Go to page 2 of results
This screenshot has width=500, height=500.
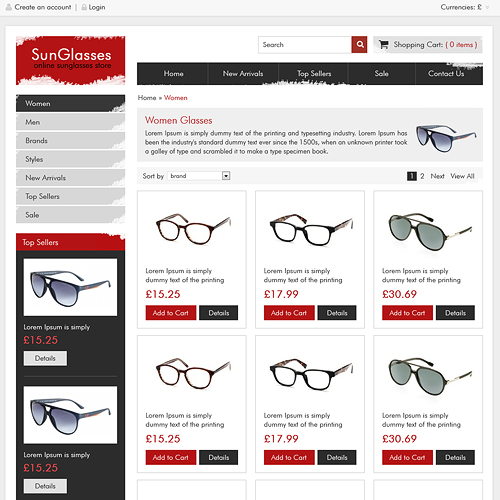click(422, 176)
